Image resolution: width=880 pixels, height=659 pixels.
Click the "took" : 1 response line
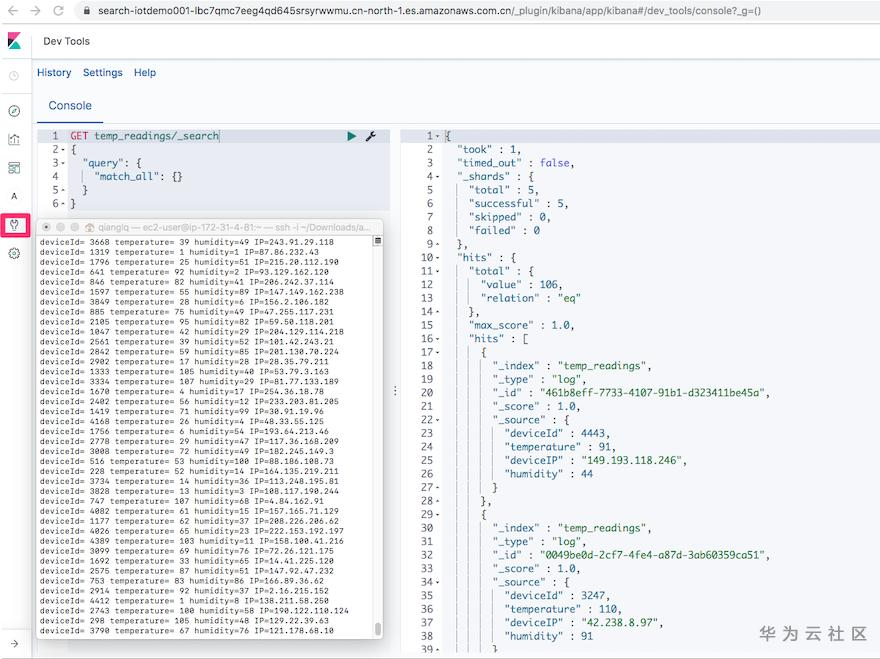click(489, 149)
